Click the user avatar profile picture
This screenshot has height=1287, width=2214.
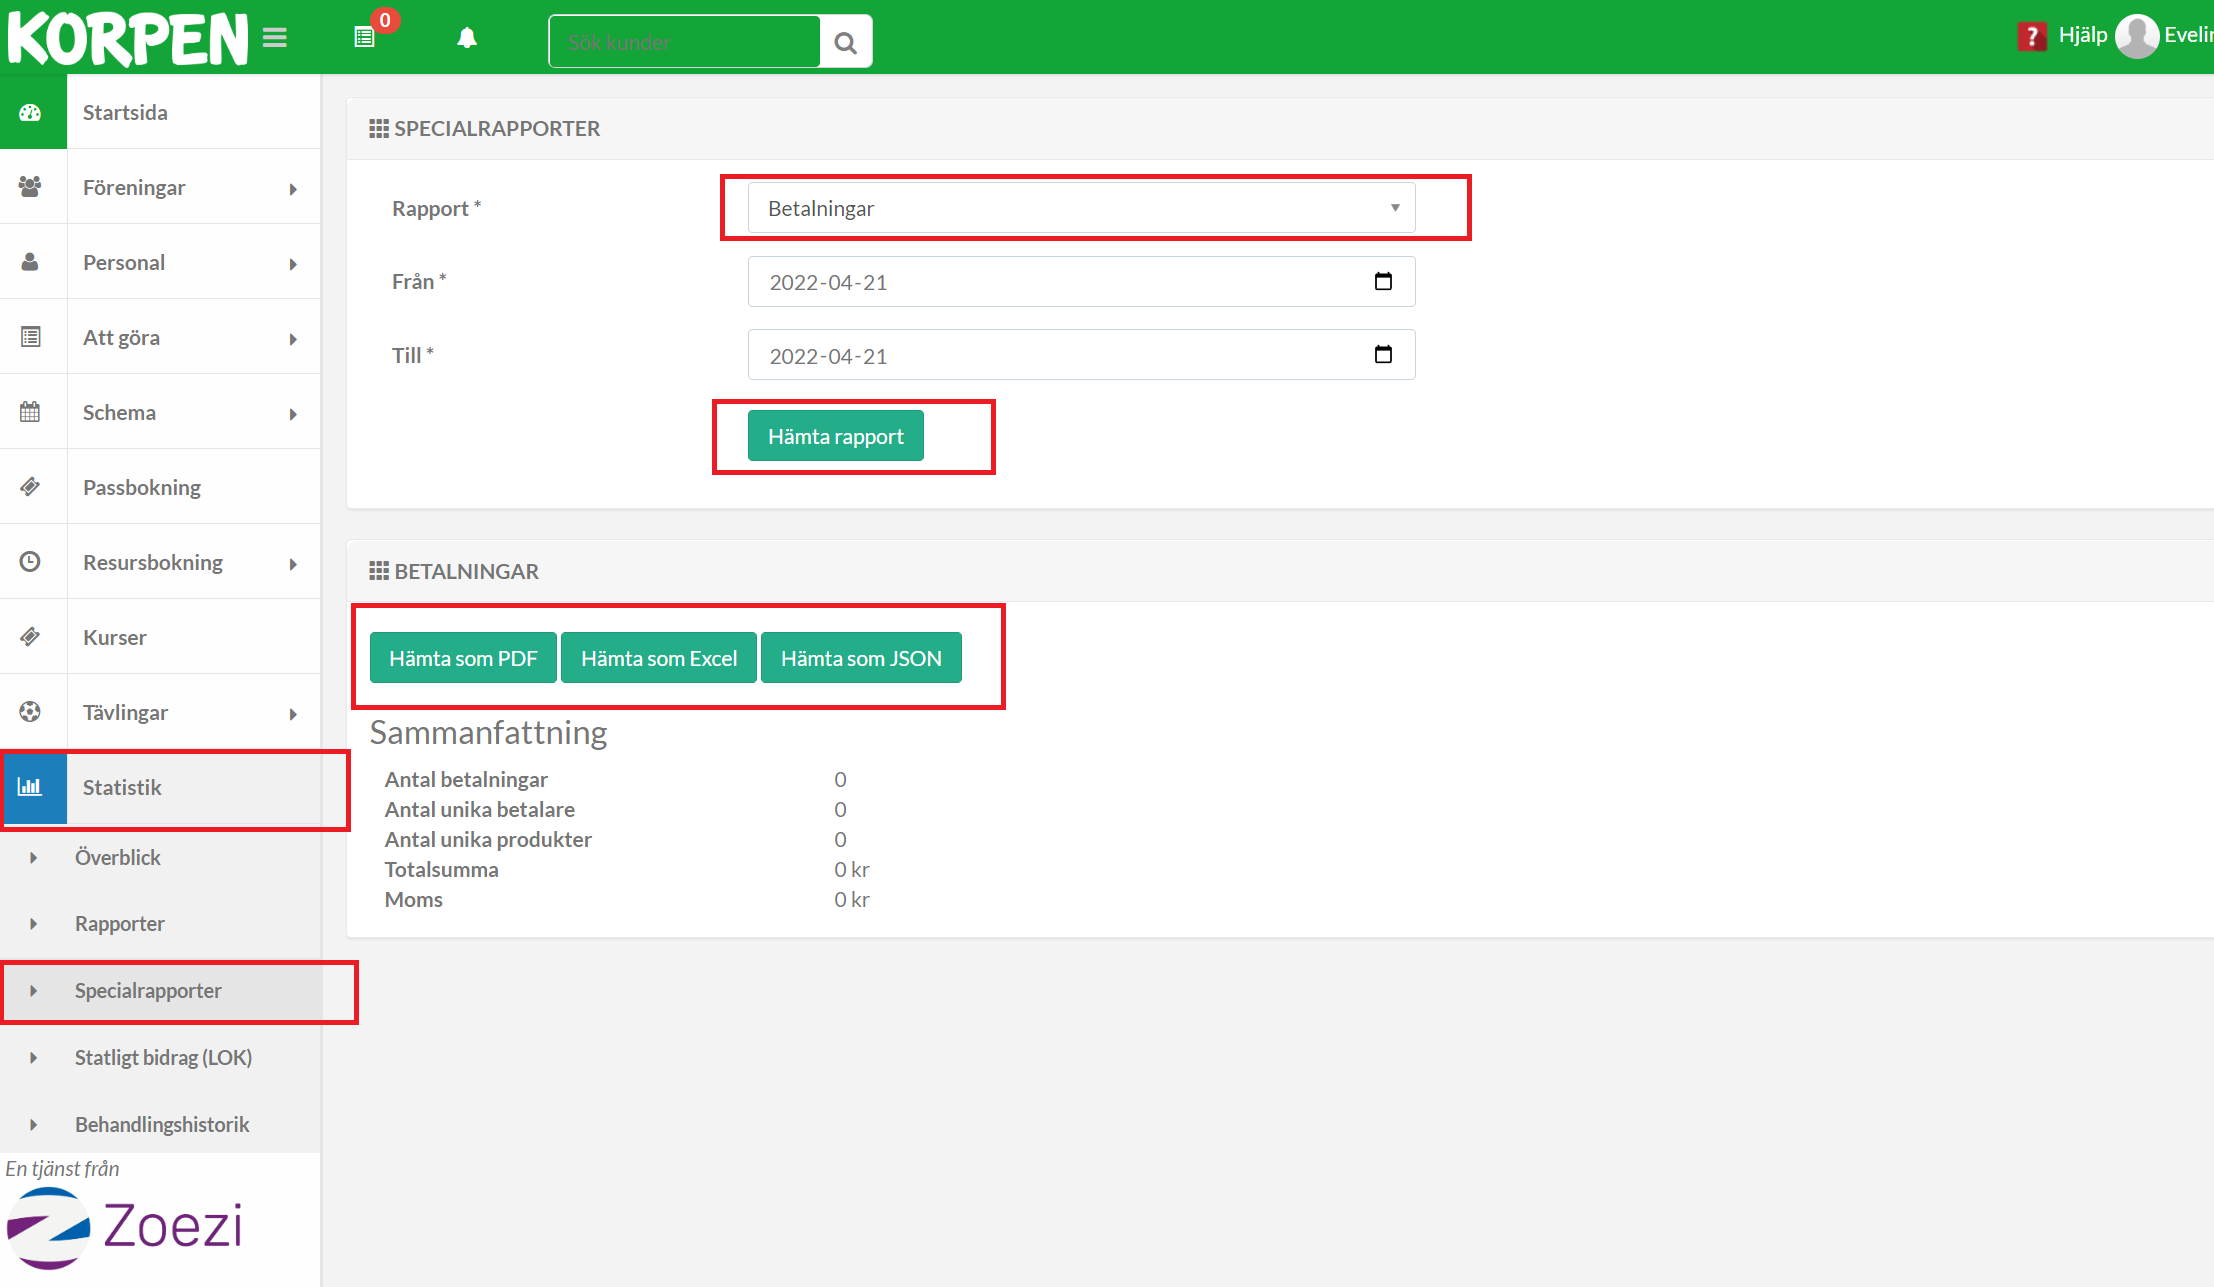click(2137, 37)
